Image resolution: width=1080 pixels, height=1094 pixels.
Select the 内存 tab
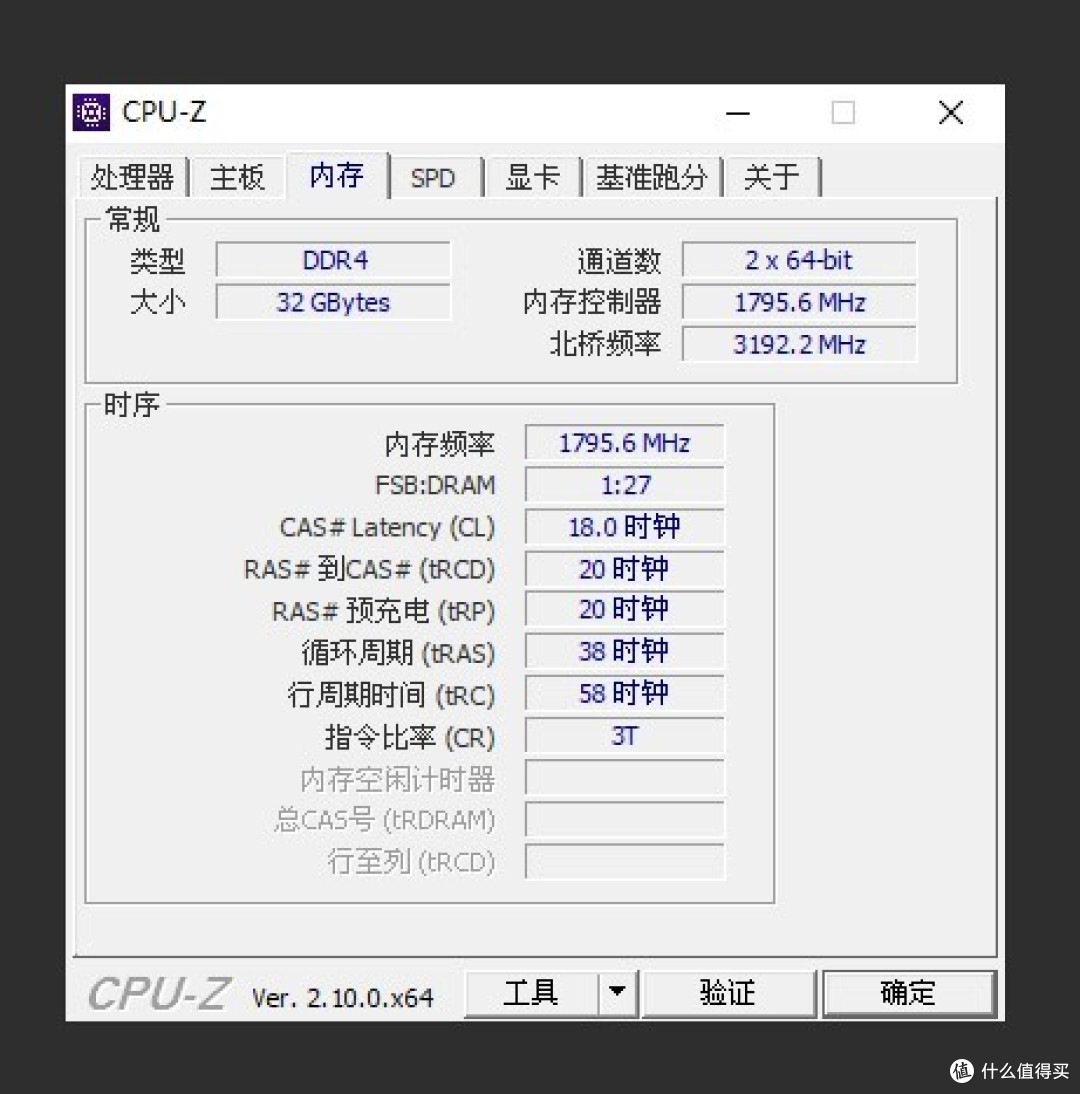[x=337, y=175]
